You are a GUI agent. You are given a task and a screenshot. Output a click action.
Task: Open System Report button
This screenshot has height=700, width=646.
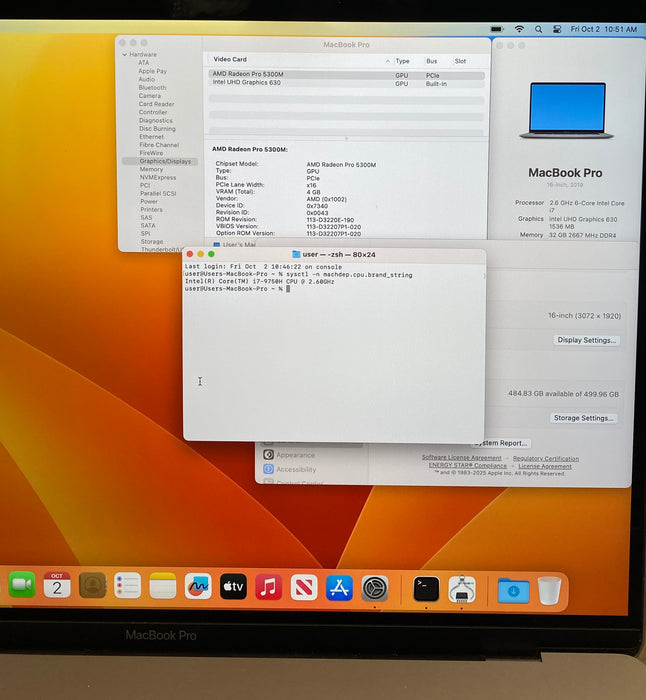[501, 443]
